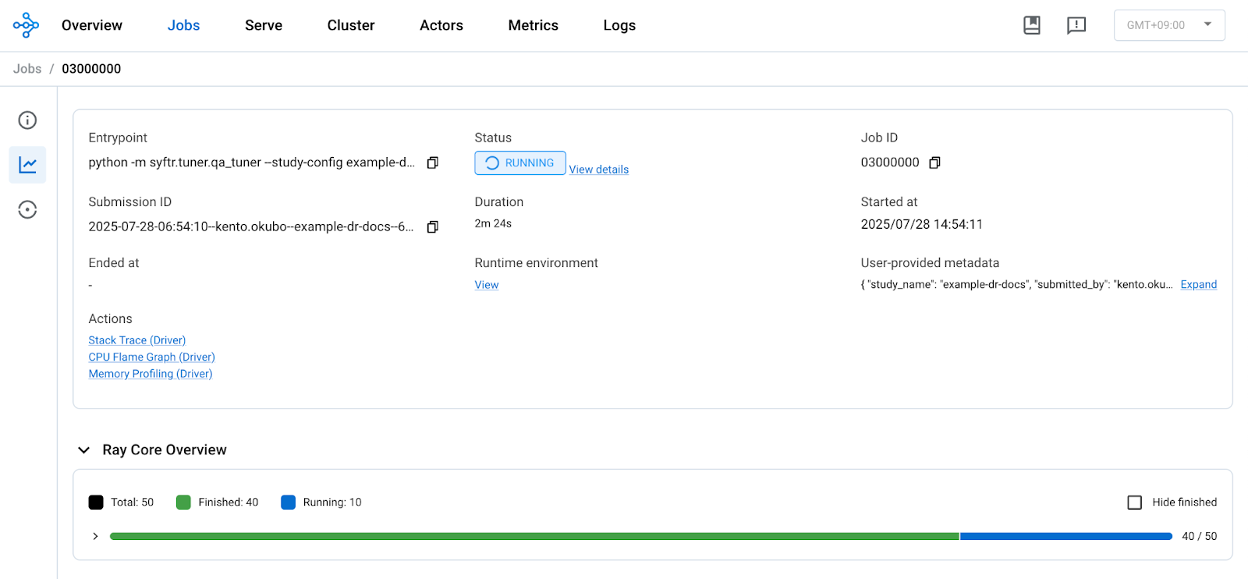Open the Ray documentation bookmark icon
This screenshot has height=580, width=1248.
pyautogui.click(x=1031, y=25)
